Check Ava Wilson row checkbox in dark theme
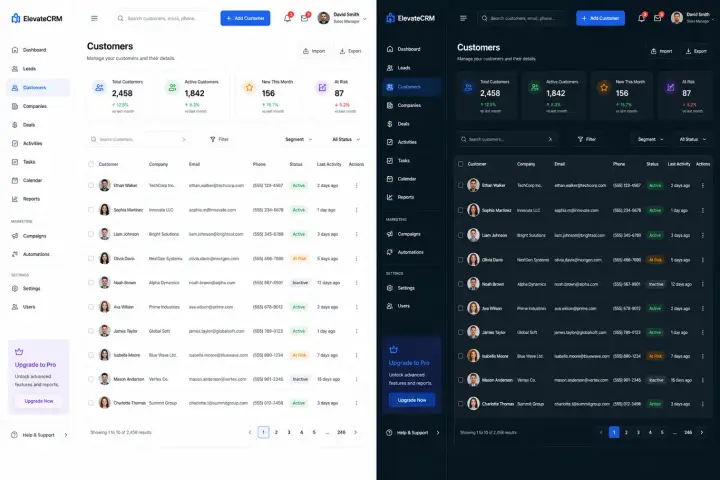 tap(461, 308)
